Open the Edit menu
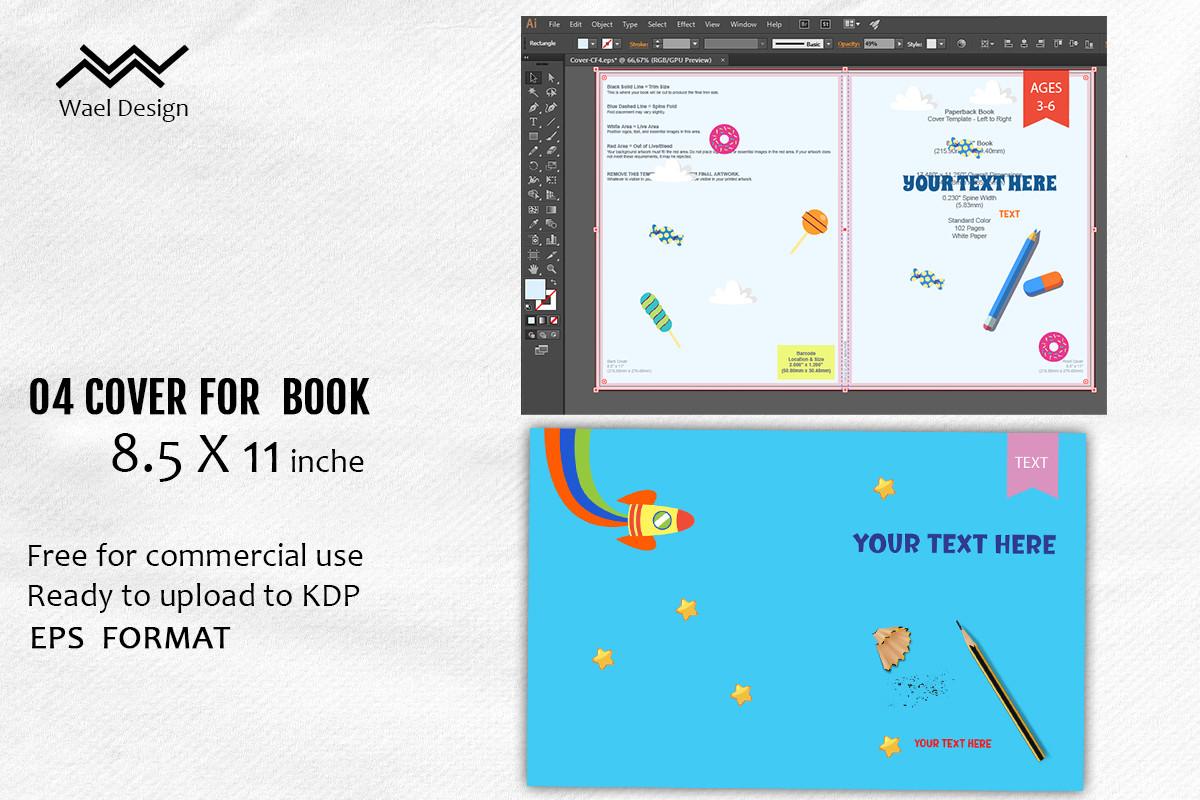 [575, 24]
